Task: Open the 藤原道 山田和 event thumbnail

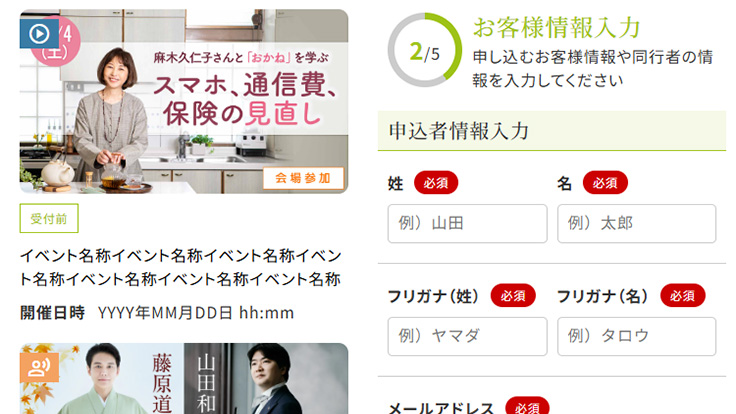Action: click(x=184, y=378)
